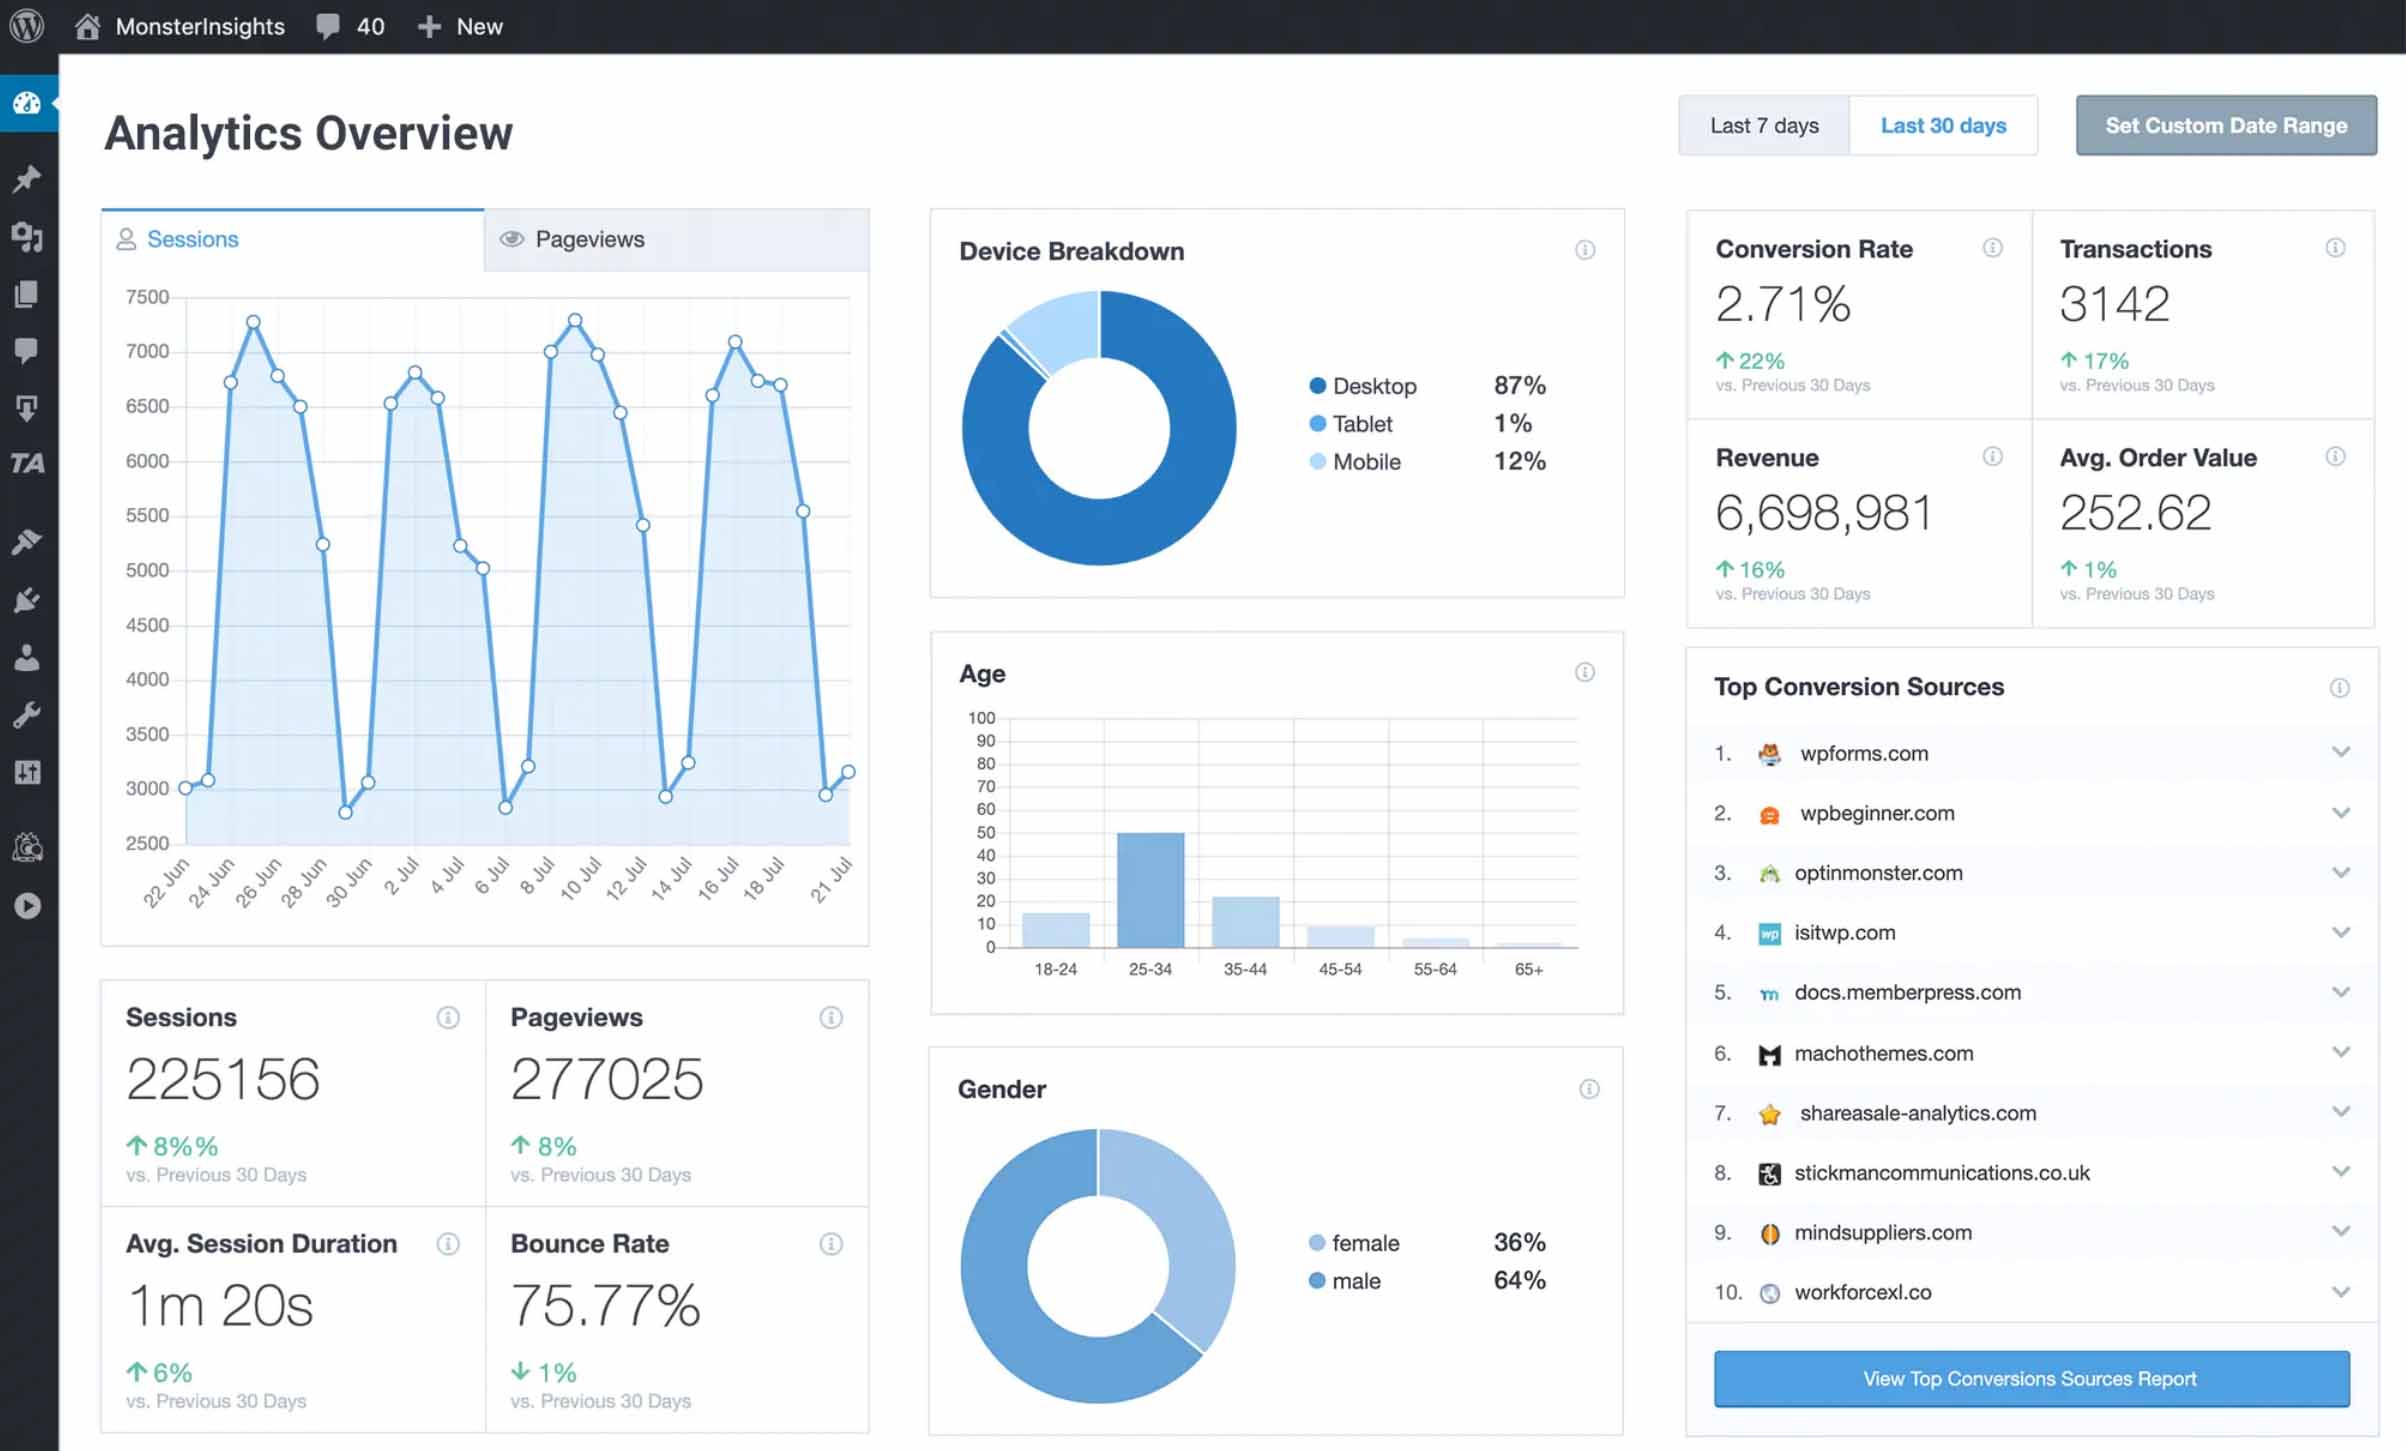This screenshot has height=1451, width=2406.
Task: View the Device Breakdown info tooltip
Action: pos(1585,250)
